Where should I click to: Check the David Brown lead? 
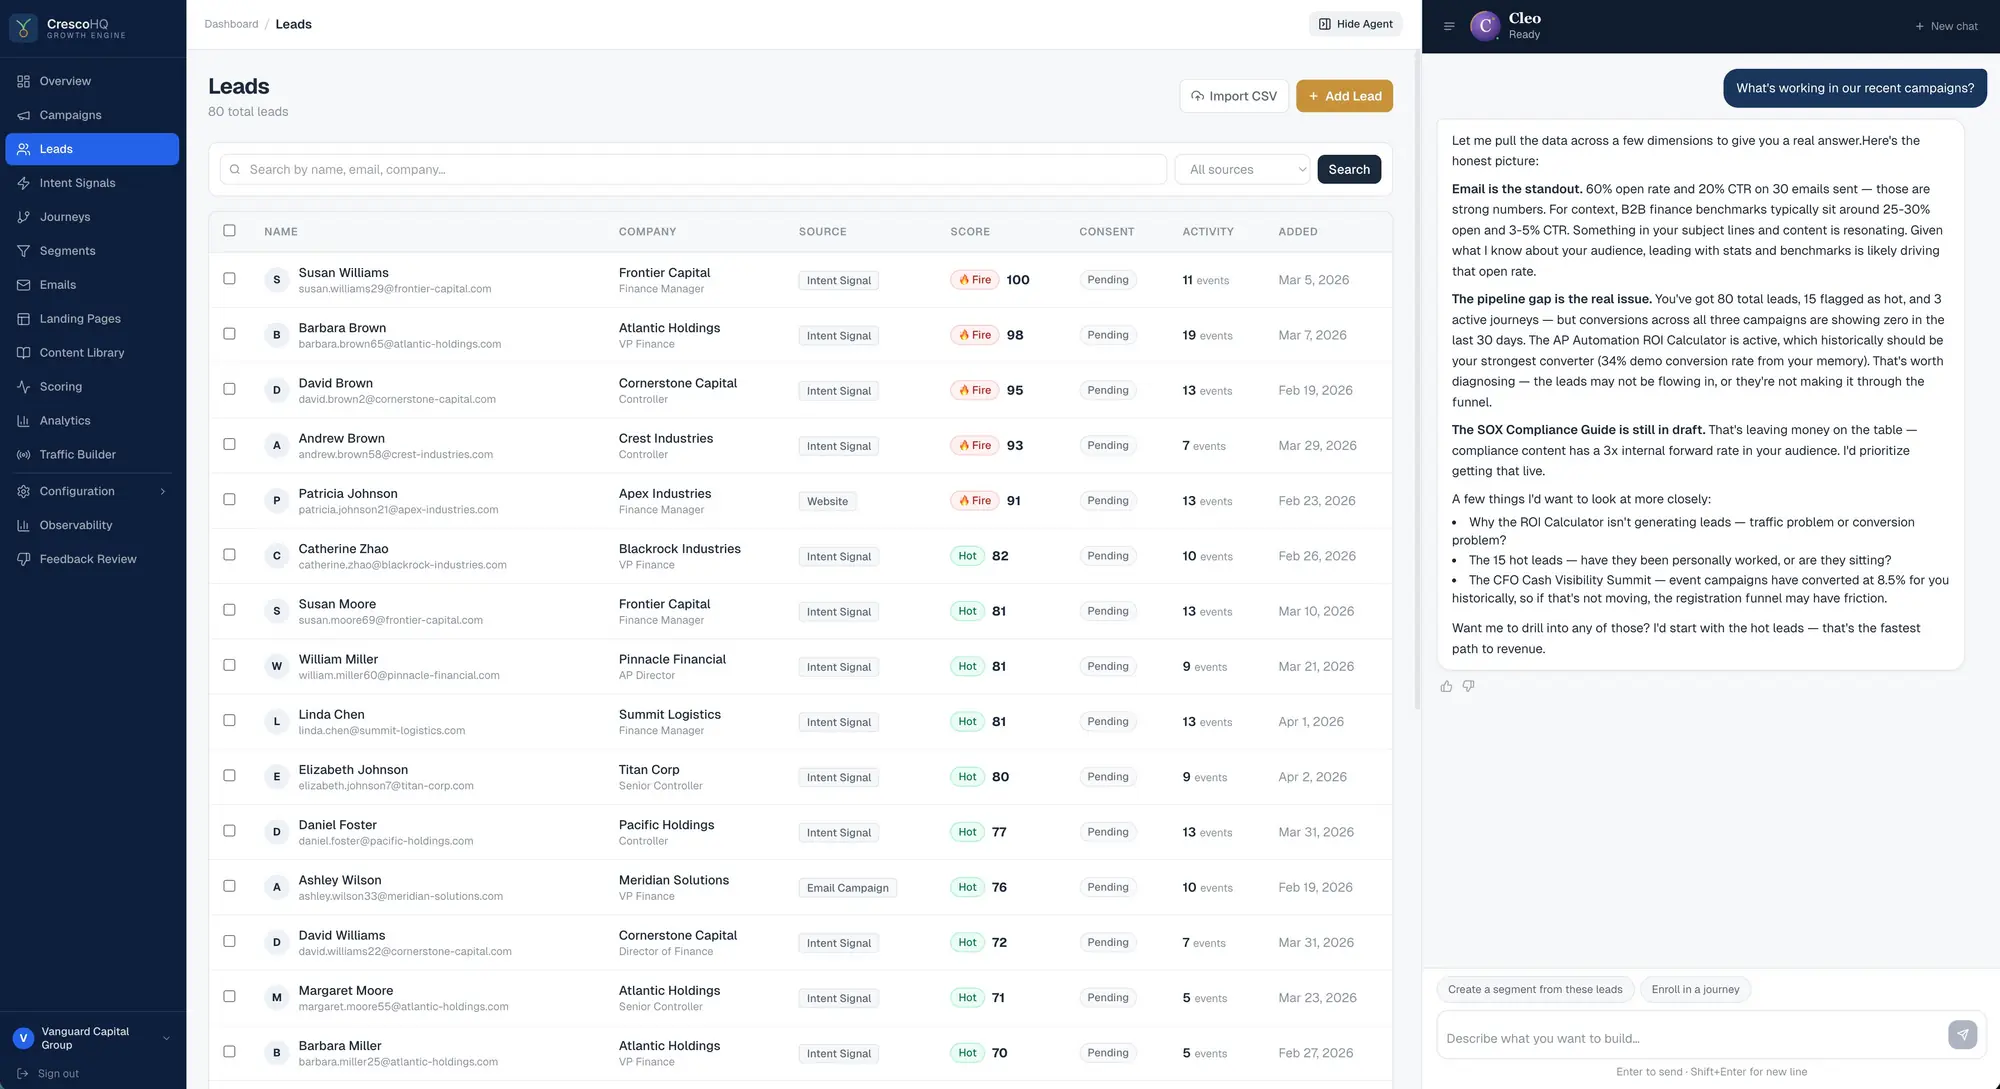click(229, 389)
